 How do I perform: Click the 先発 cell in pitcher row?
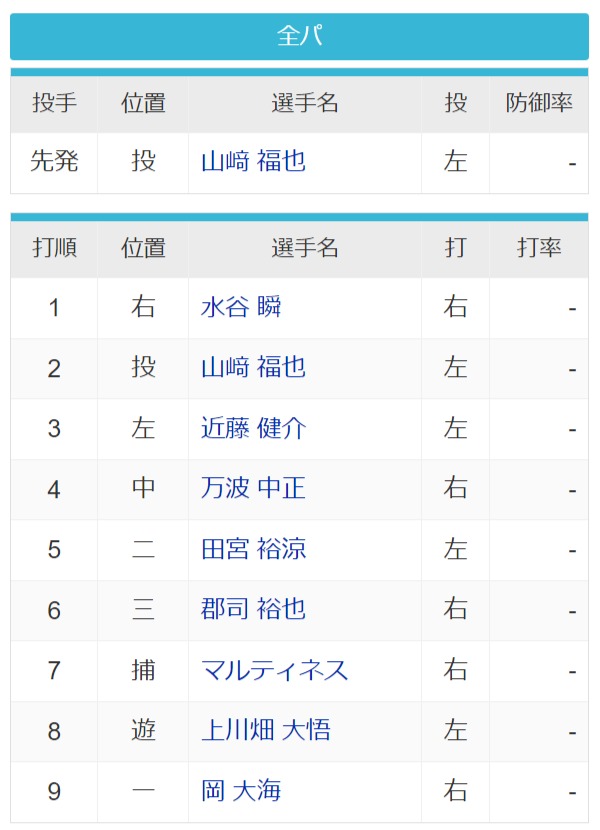[54, 163]
